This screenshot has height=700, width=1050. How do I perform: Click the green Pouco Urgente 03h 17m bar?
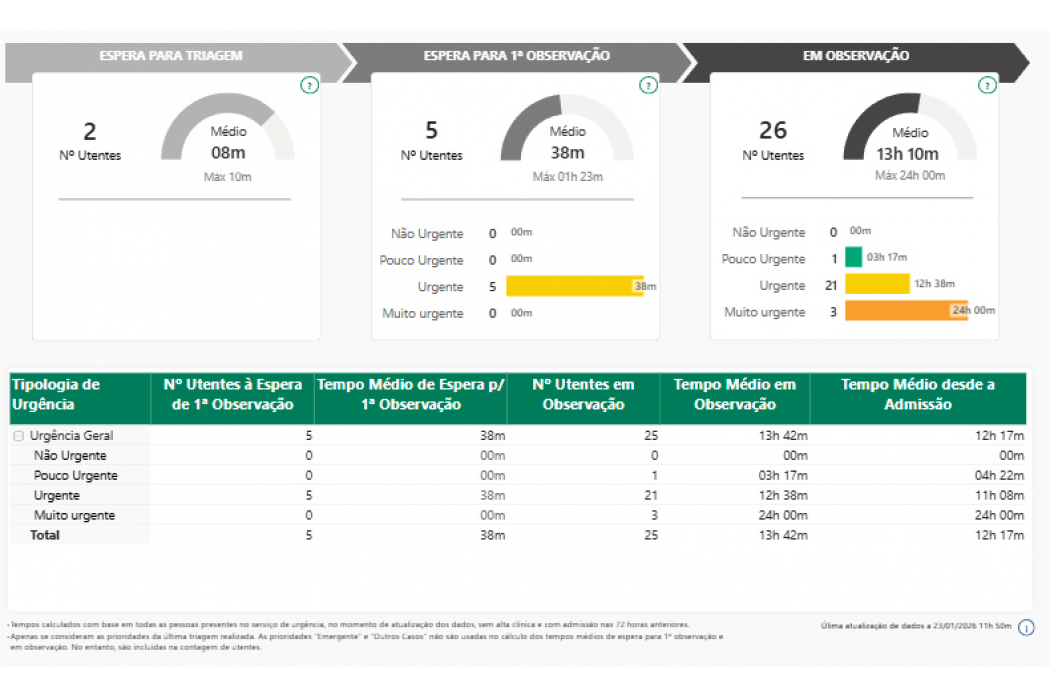pos(853,258)
